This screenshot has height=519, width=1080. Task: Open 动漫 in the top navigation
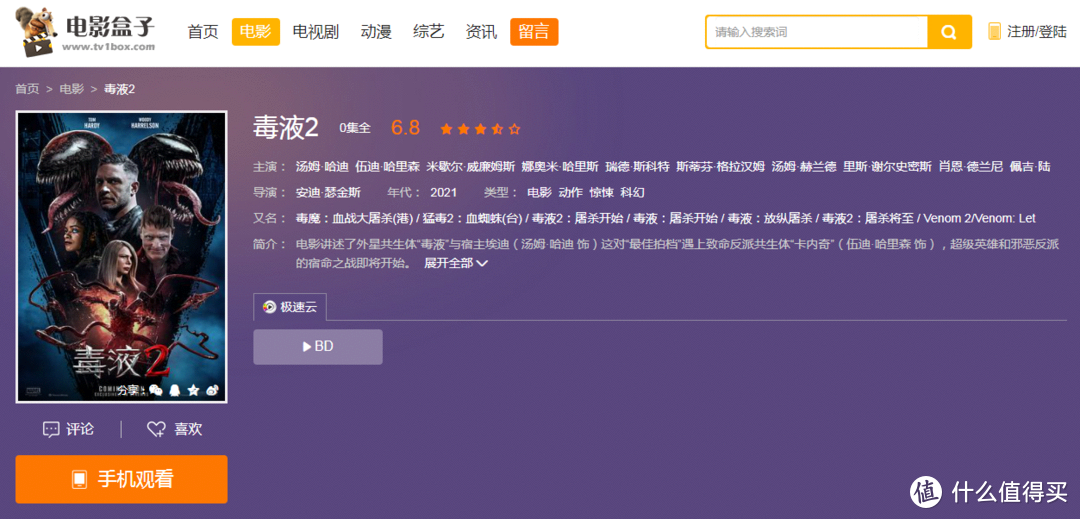click(x=376, y=32)
